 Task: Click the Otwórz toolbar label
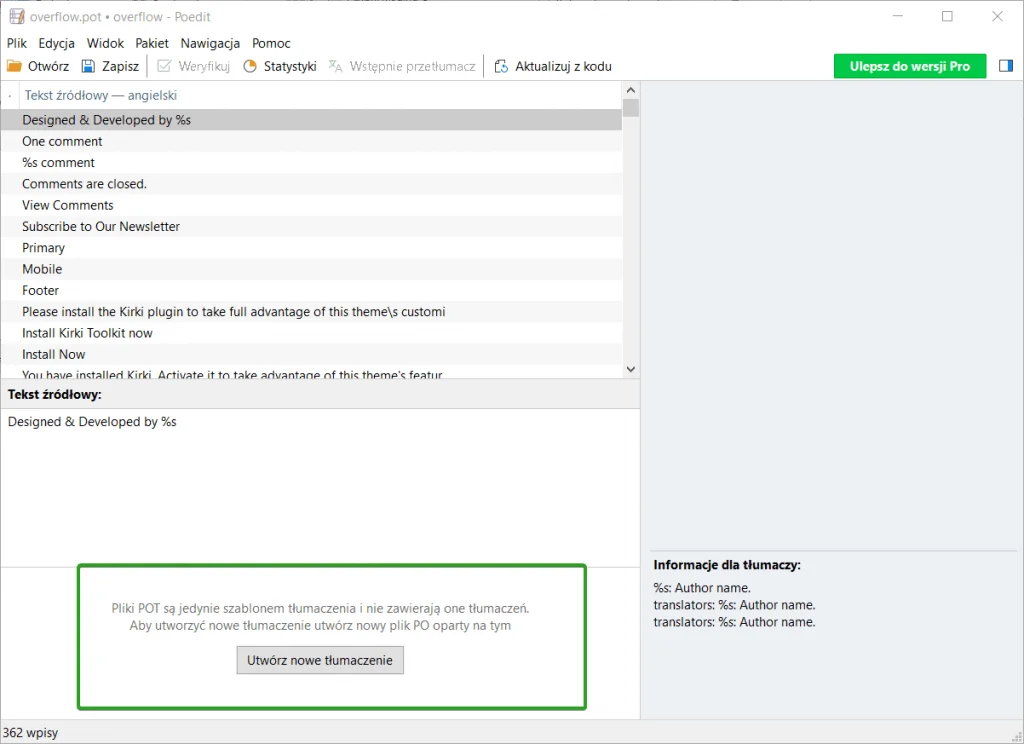pyautogui.click(x=48, y=66)
